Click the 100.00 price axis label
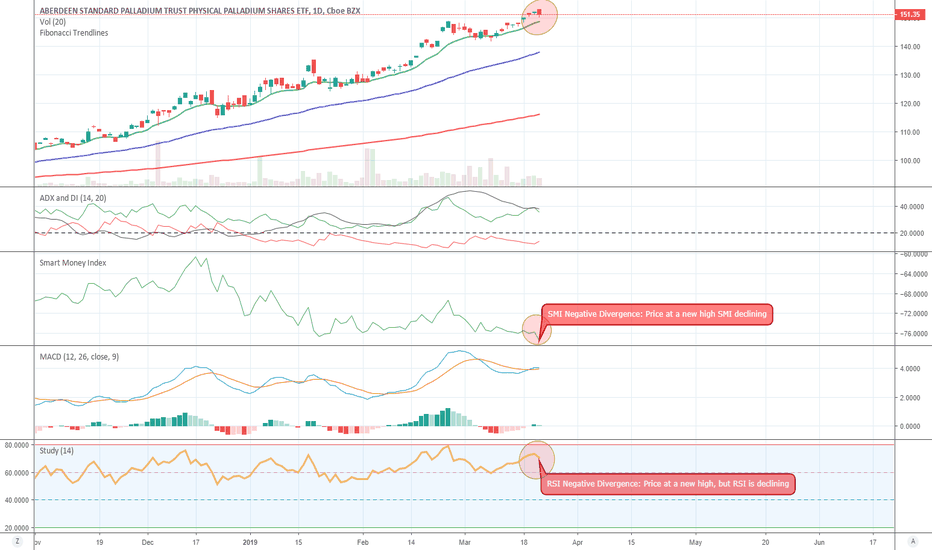The height and width of the screenshot is (550, 932). pos(910,161)
